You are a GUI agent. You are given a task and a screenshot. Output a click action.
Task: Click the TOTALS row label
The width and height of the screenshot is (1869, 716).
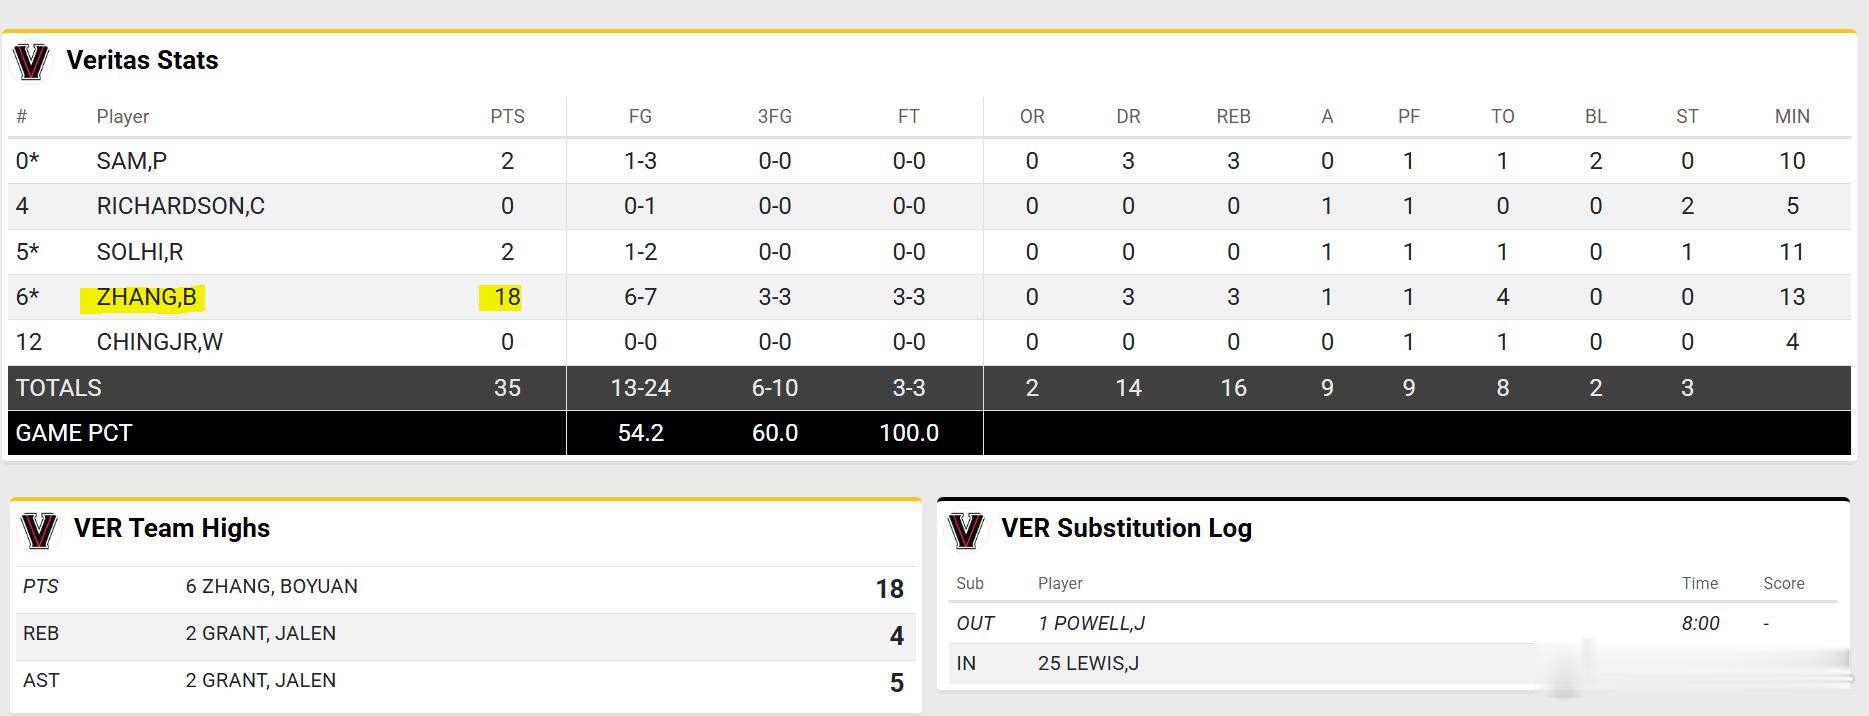click(58, 388)
